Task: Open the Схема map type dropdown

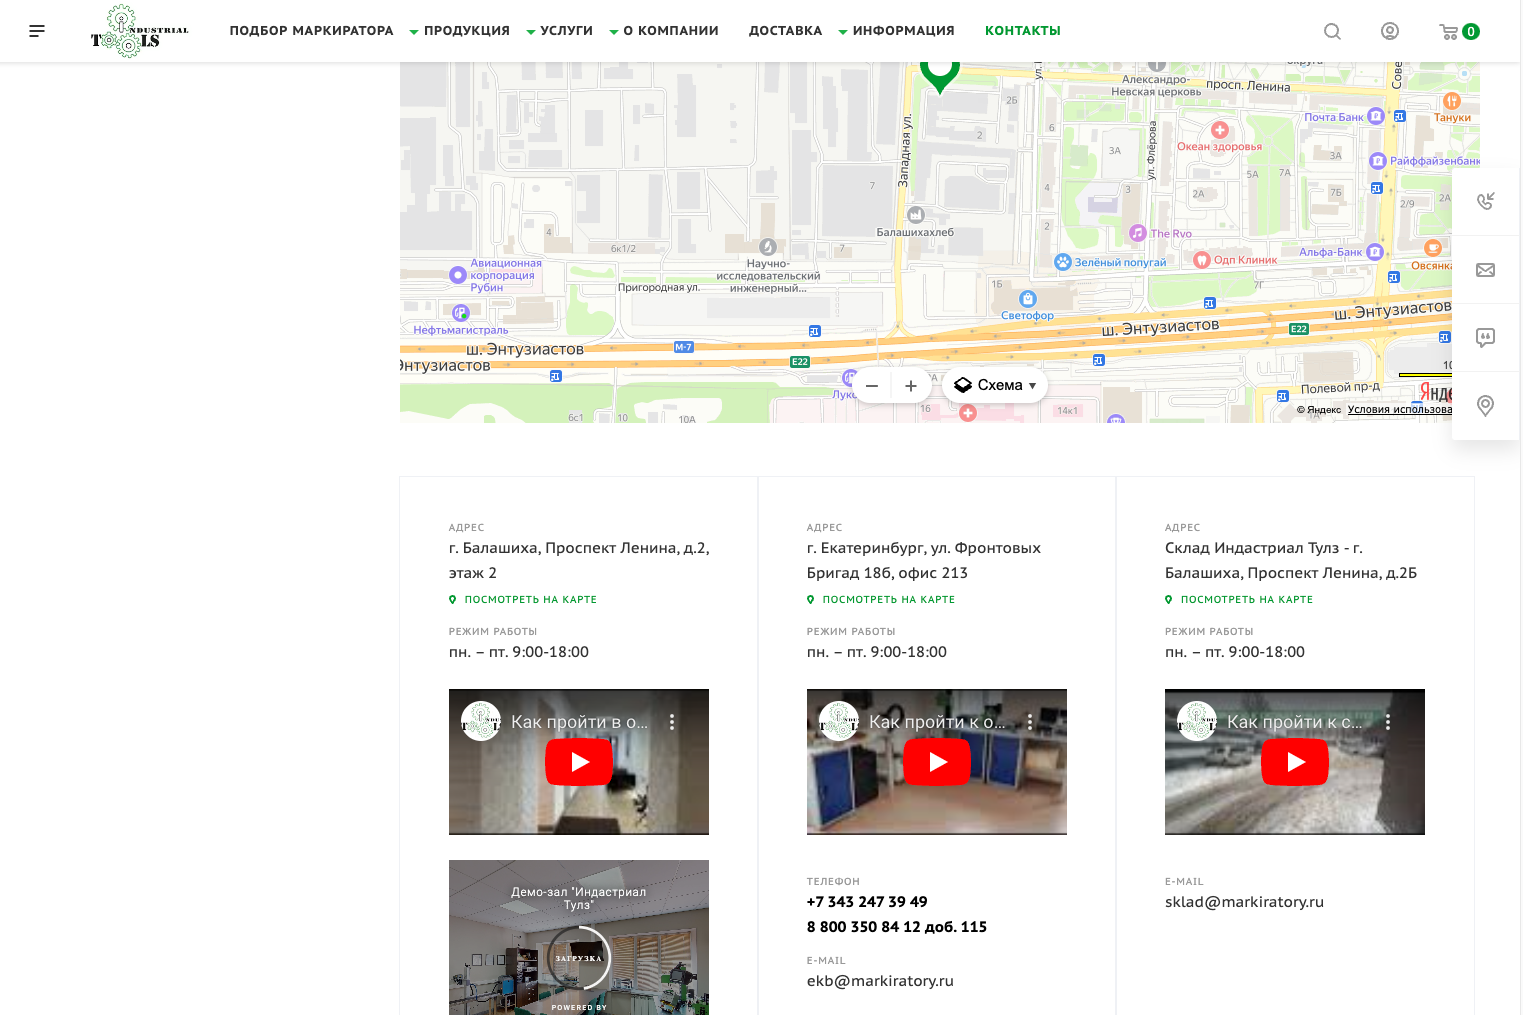Action: (x=995, y=385)
